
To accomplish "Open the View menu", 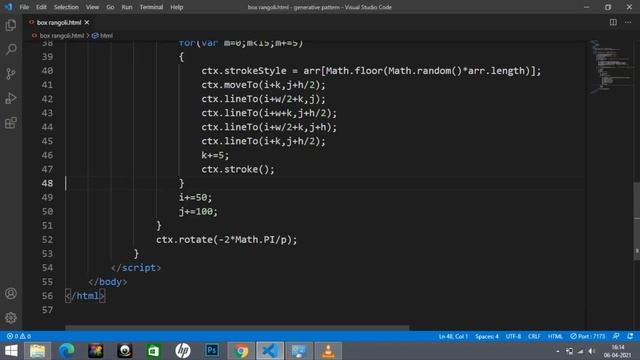I will 92,7.
